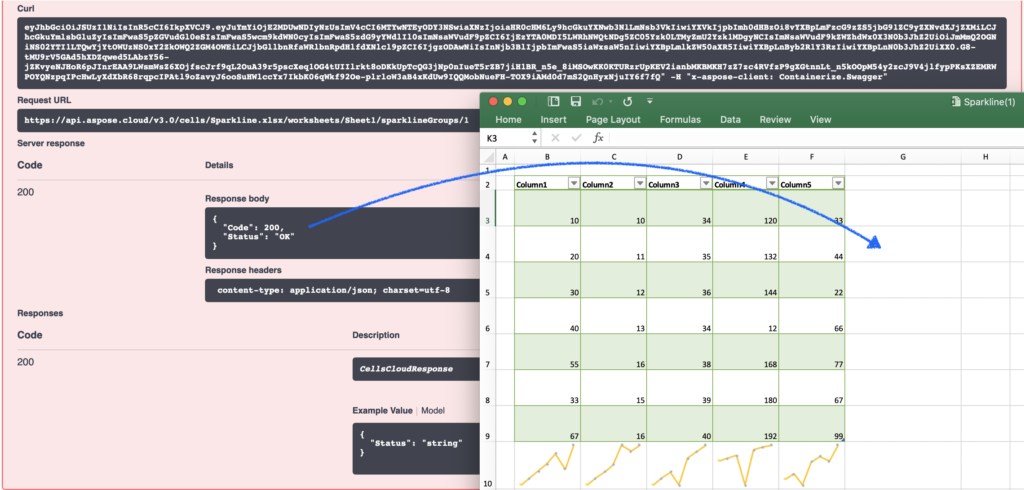Expand the Column5 filter dropdown
This screenshot has width=1024, height=490.
pos(837,183)
